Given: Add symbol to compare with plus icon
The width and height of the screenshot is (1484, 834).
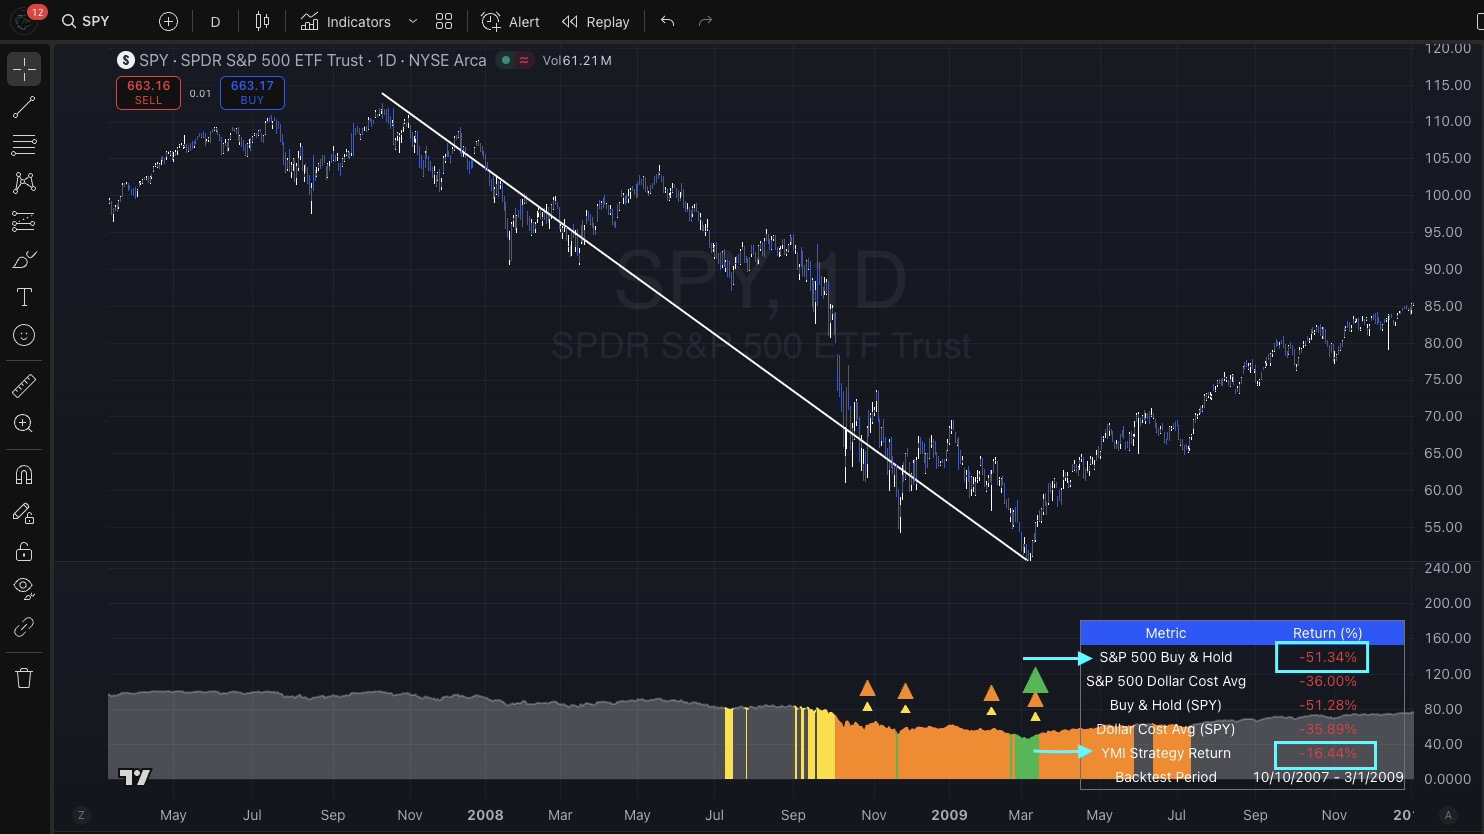Looking at the screenshot, I should [168, 21].
